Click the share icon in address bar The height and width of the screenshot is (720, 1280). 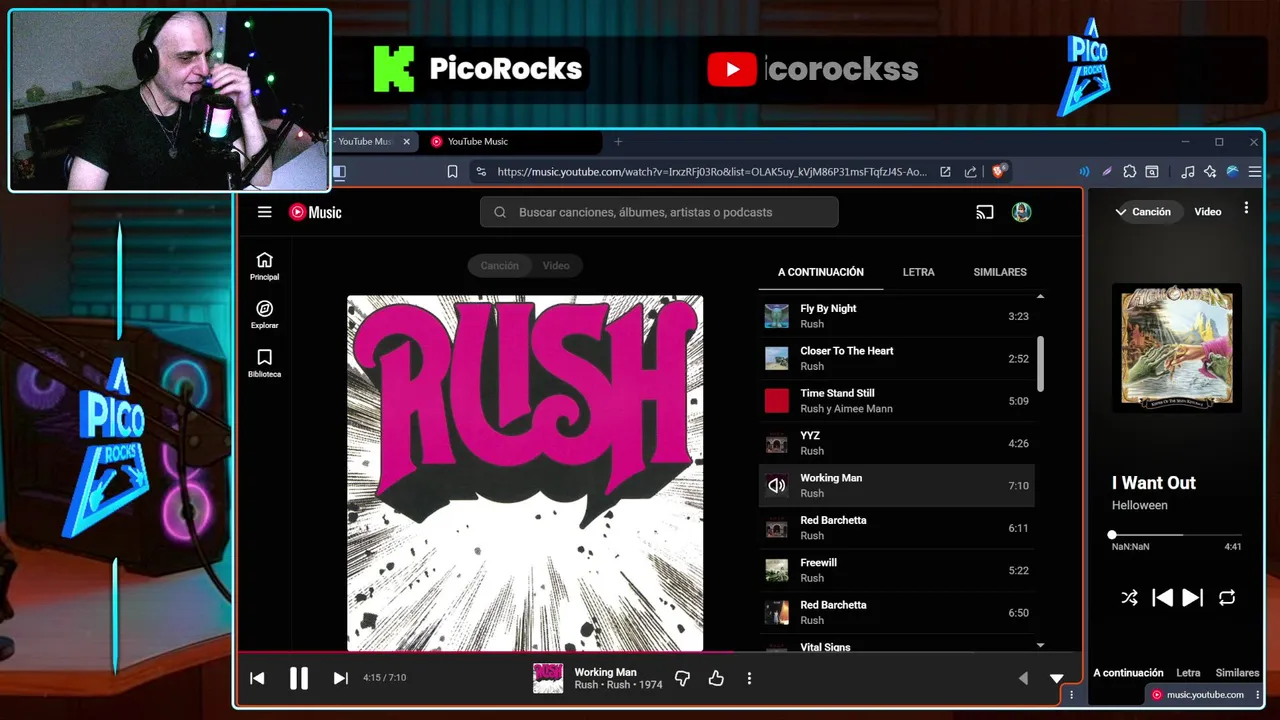tap(970, 172)
